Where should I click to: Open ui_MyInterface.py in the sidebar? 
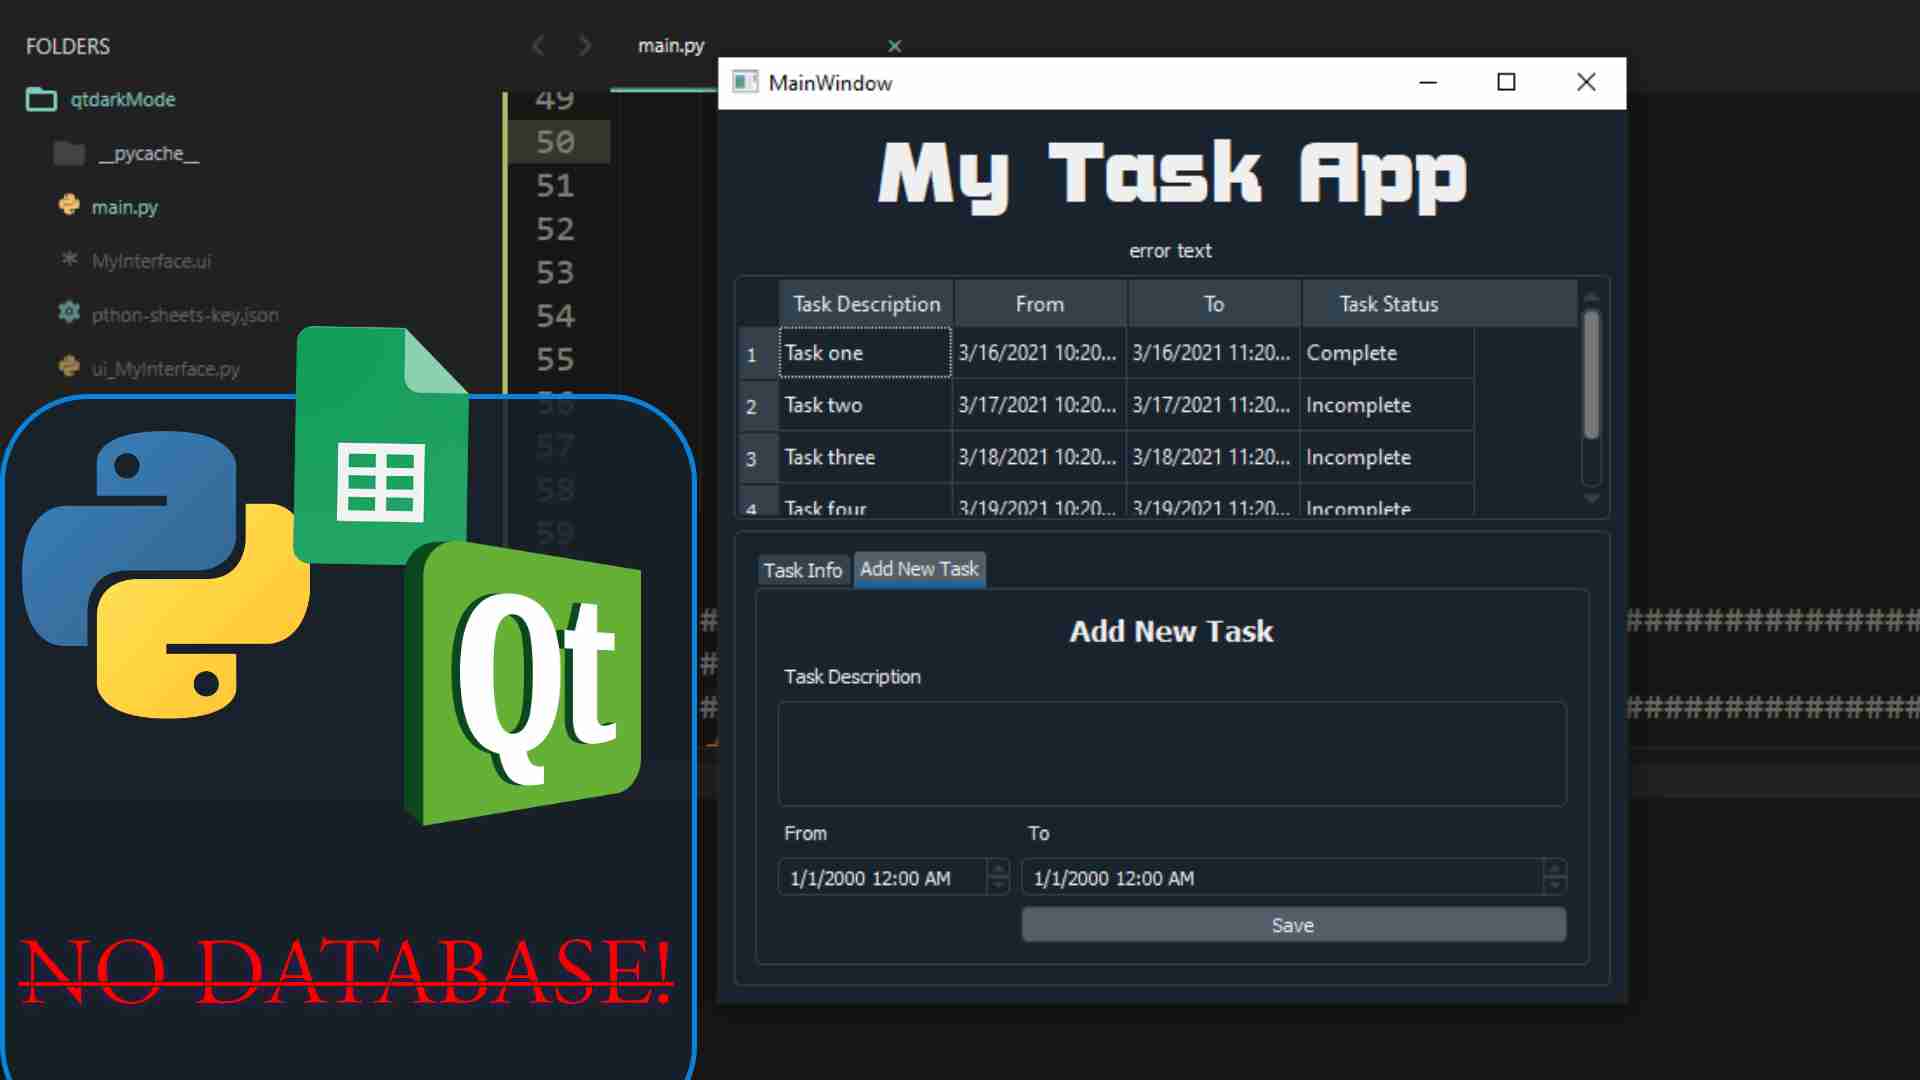tap(166, 369)
